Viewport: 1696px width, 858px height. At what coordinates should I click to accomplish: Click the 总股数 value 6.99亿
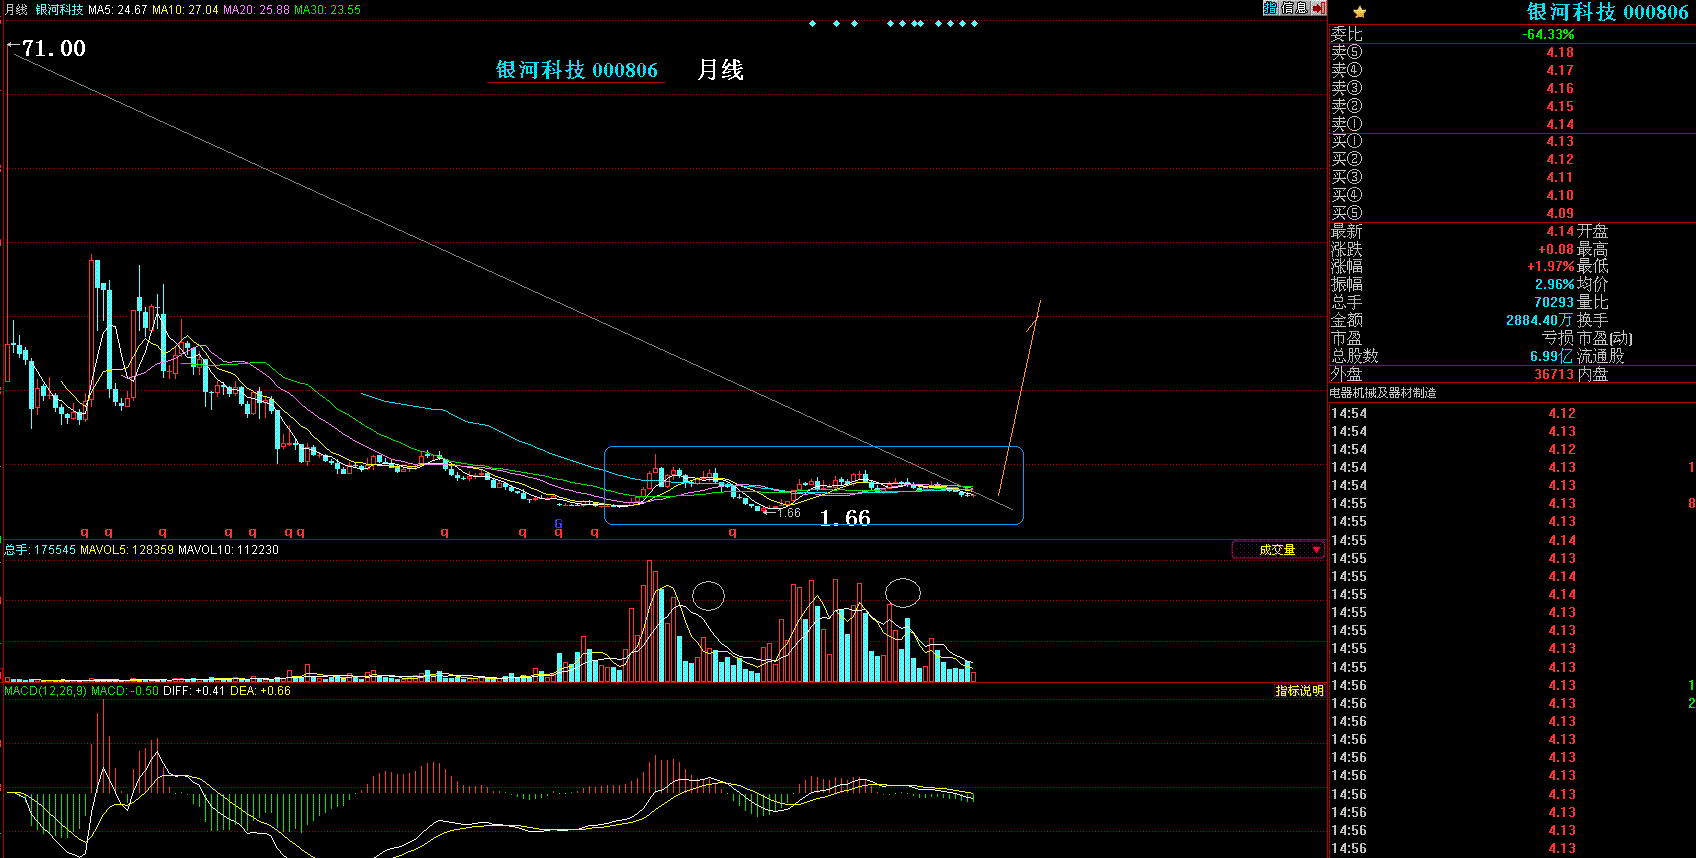1552,357
